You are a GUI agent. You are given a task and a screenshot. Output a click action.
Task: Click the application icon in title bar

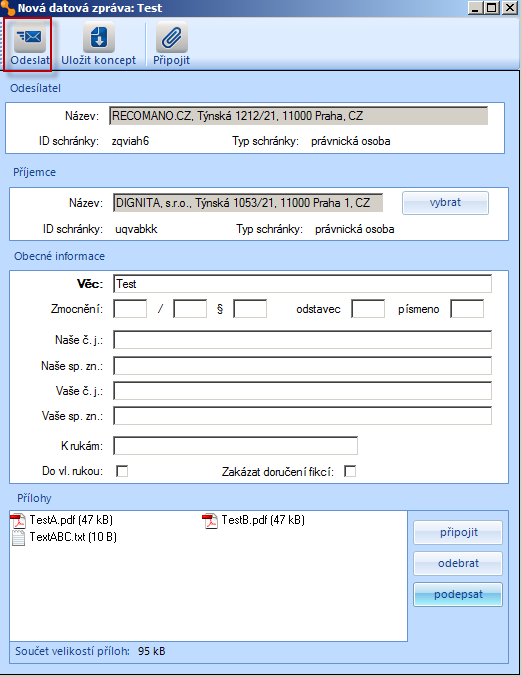pos(7,8)
